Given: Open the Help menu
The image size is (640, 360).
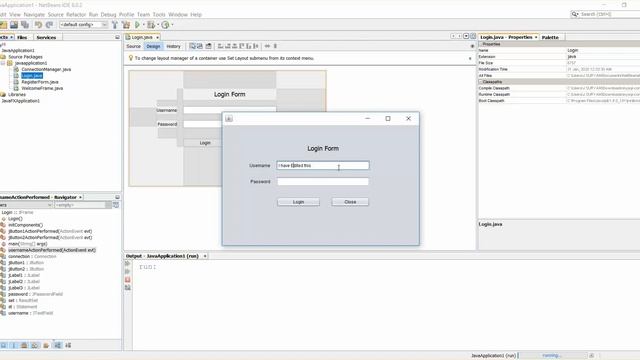Looking at the screenshot, I should tap(196, 14).
